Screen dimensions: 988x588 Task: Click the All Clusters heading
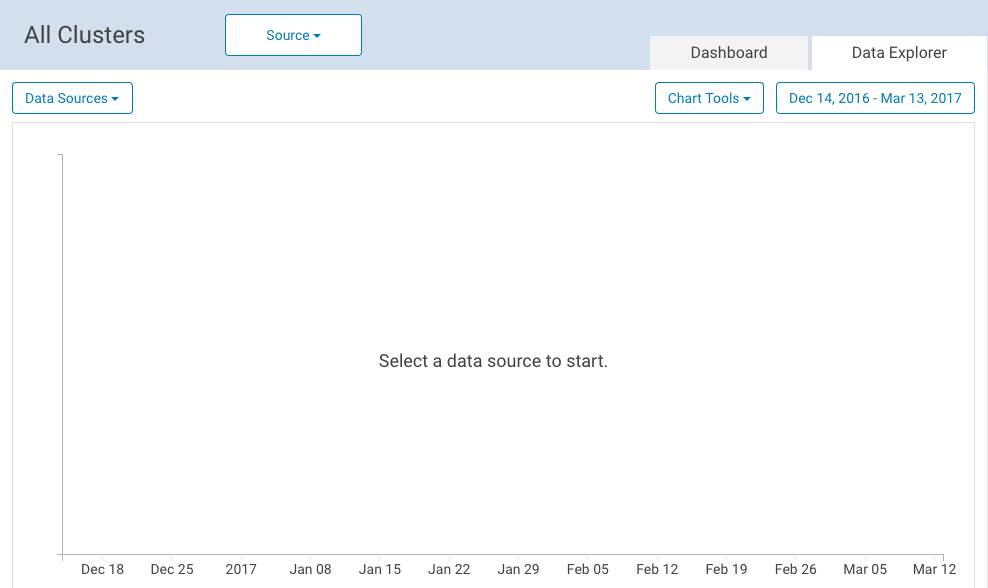(x=84, y=35)
